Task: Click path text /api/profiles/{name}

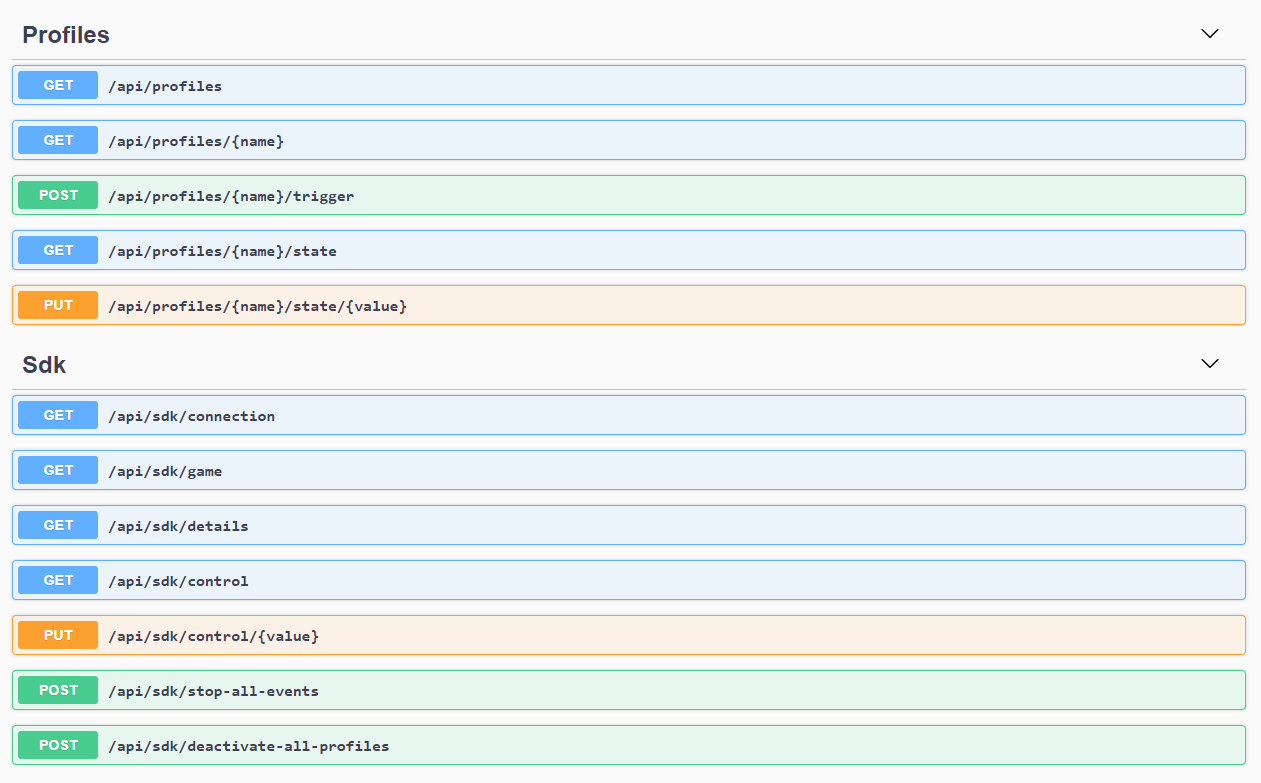Action: 196,141
